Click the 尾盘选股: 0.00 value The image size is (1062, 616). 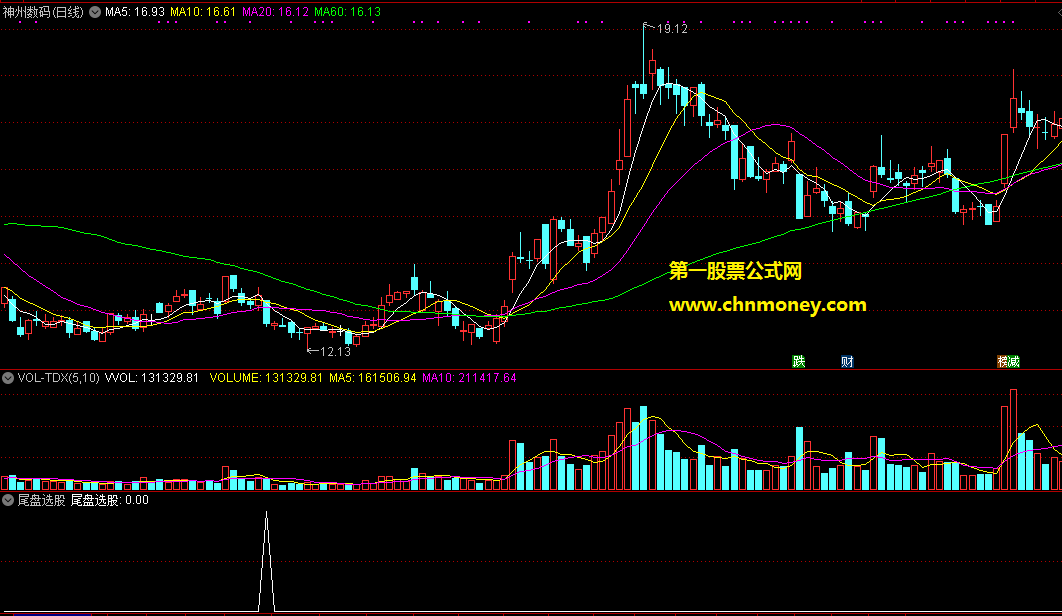click(110, 500)
